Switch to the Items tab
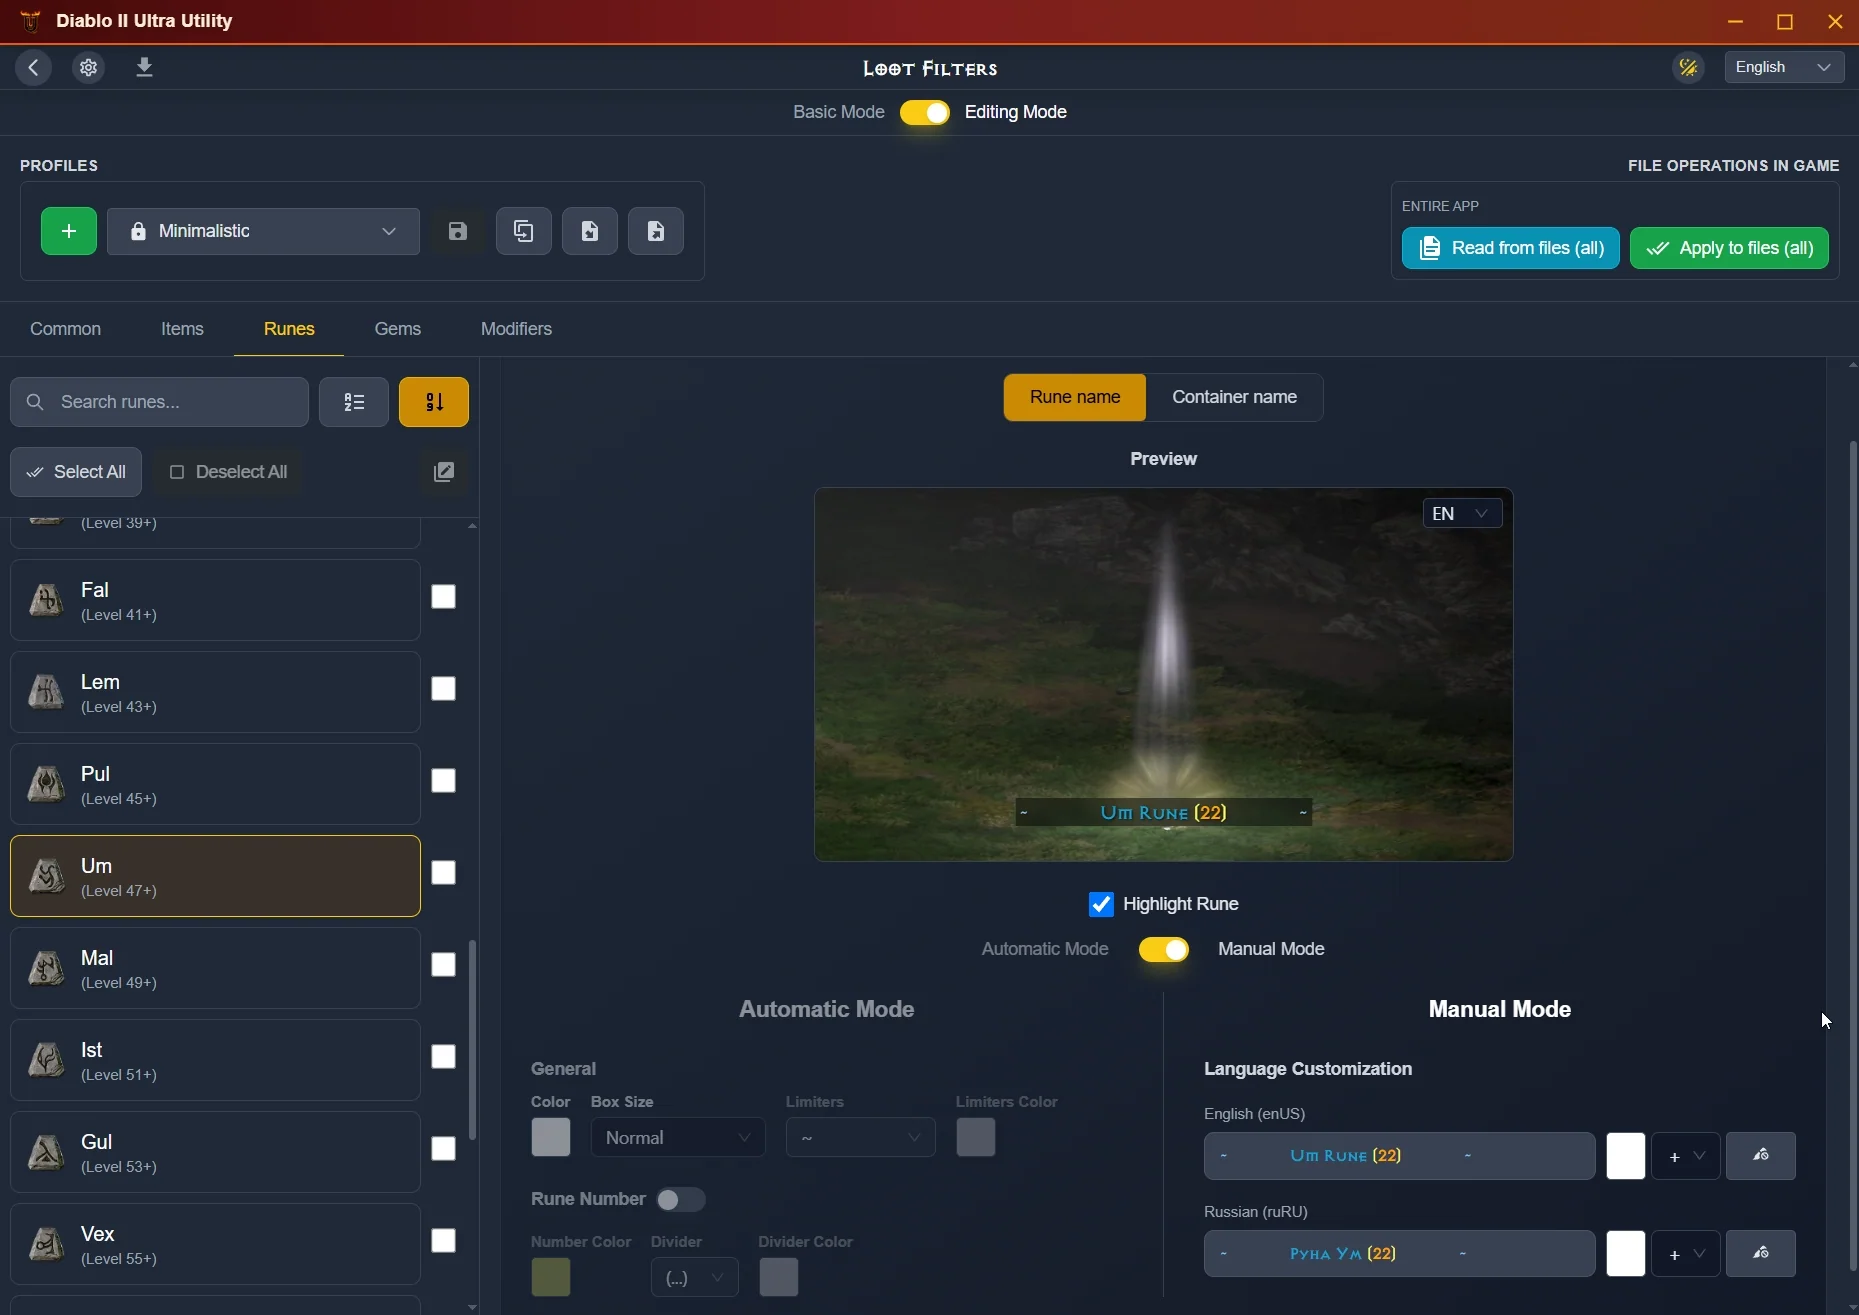Image resolution: width=1859 pixels, height=1315 pixels. click(183, 329)
